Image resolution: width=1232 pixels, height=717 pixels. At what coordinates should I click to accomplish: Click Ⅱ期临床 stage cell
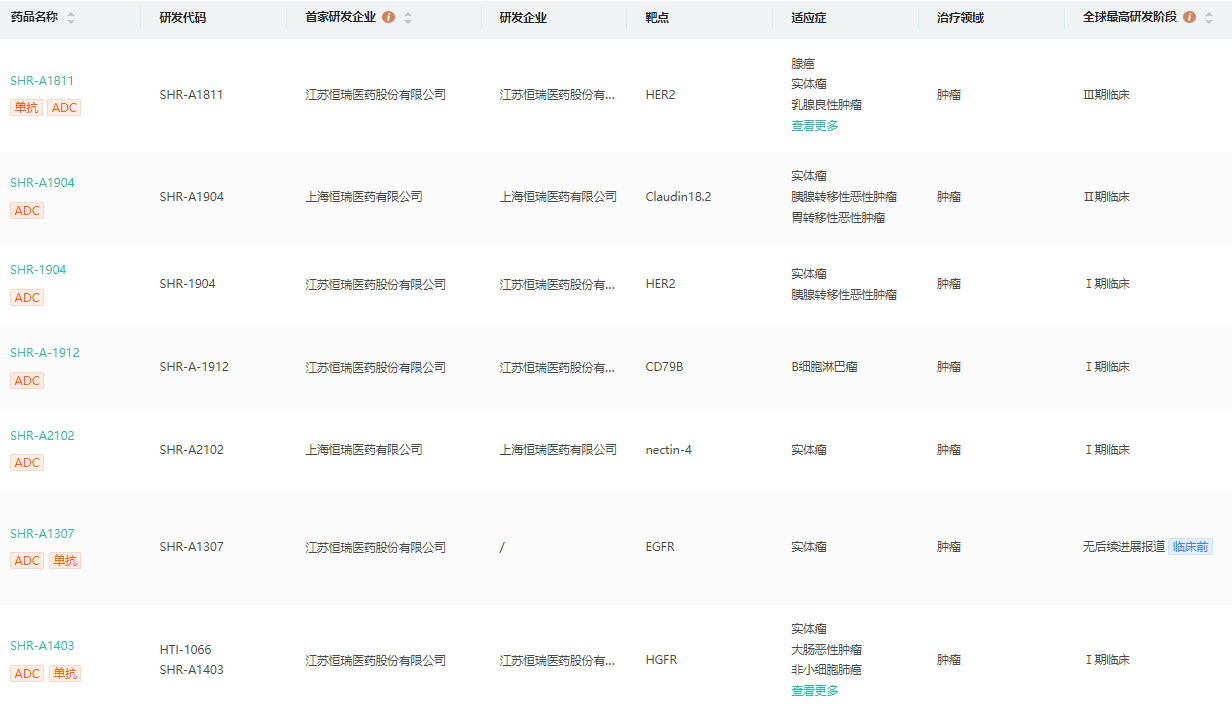point(1107,197)
